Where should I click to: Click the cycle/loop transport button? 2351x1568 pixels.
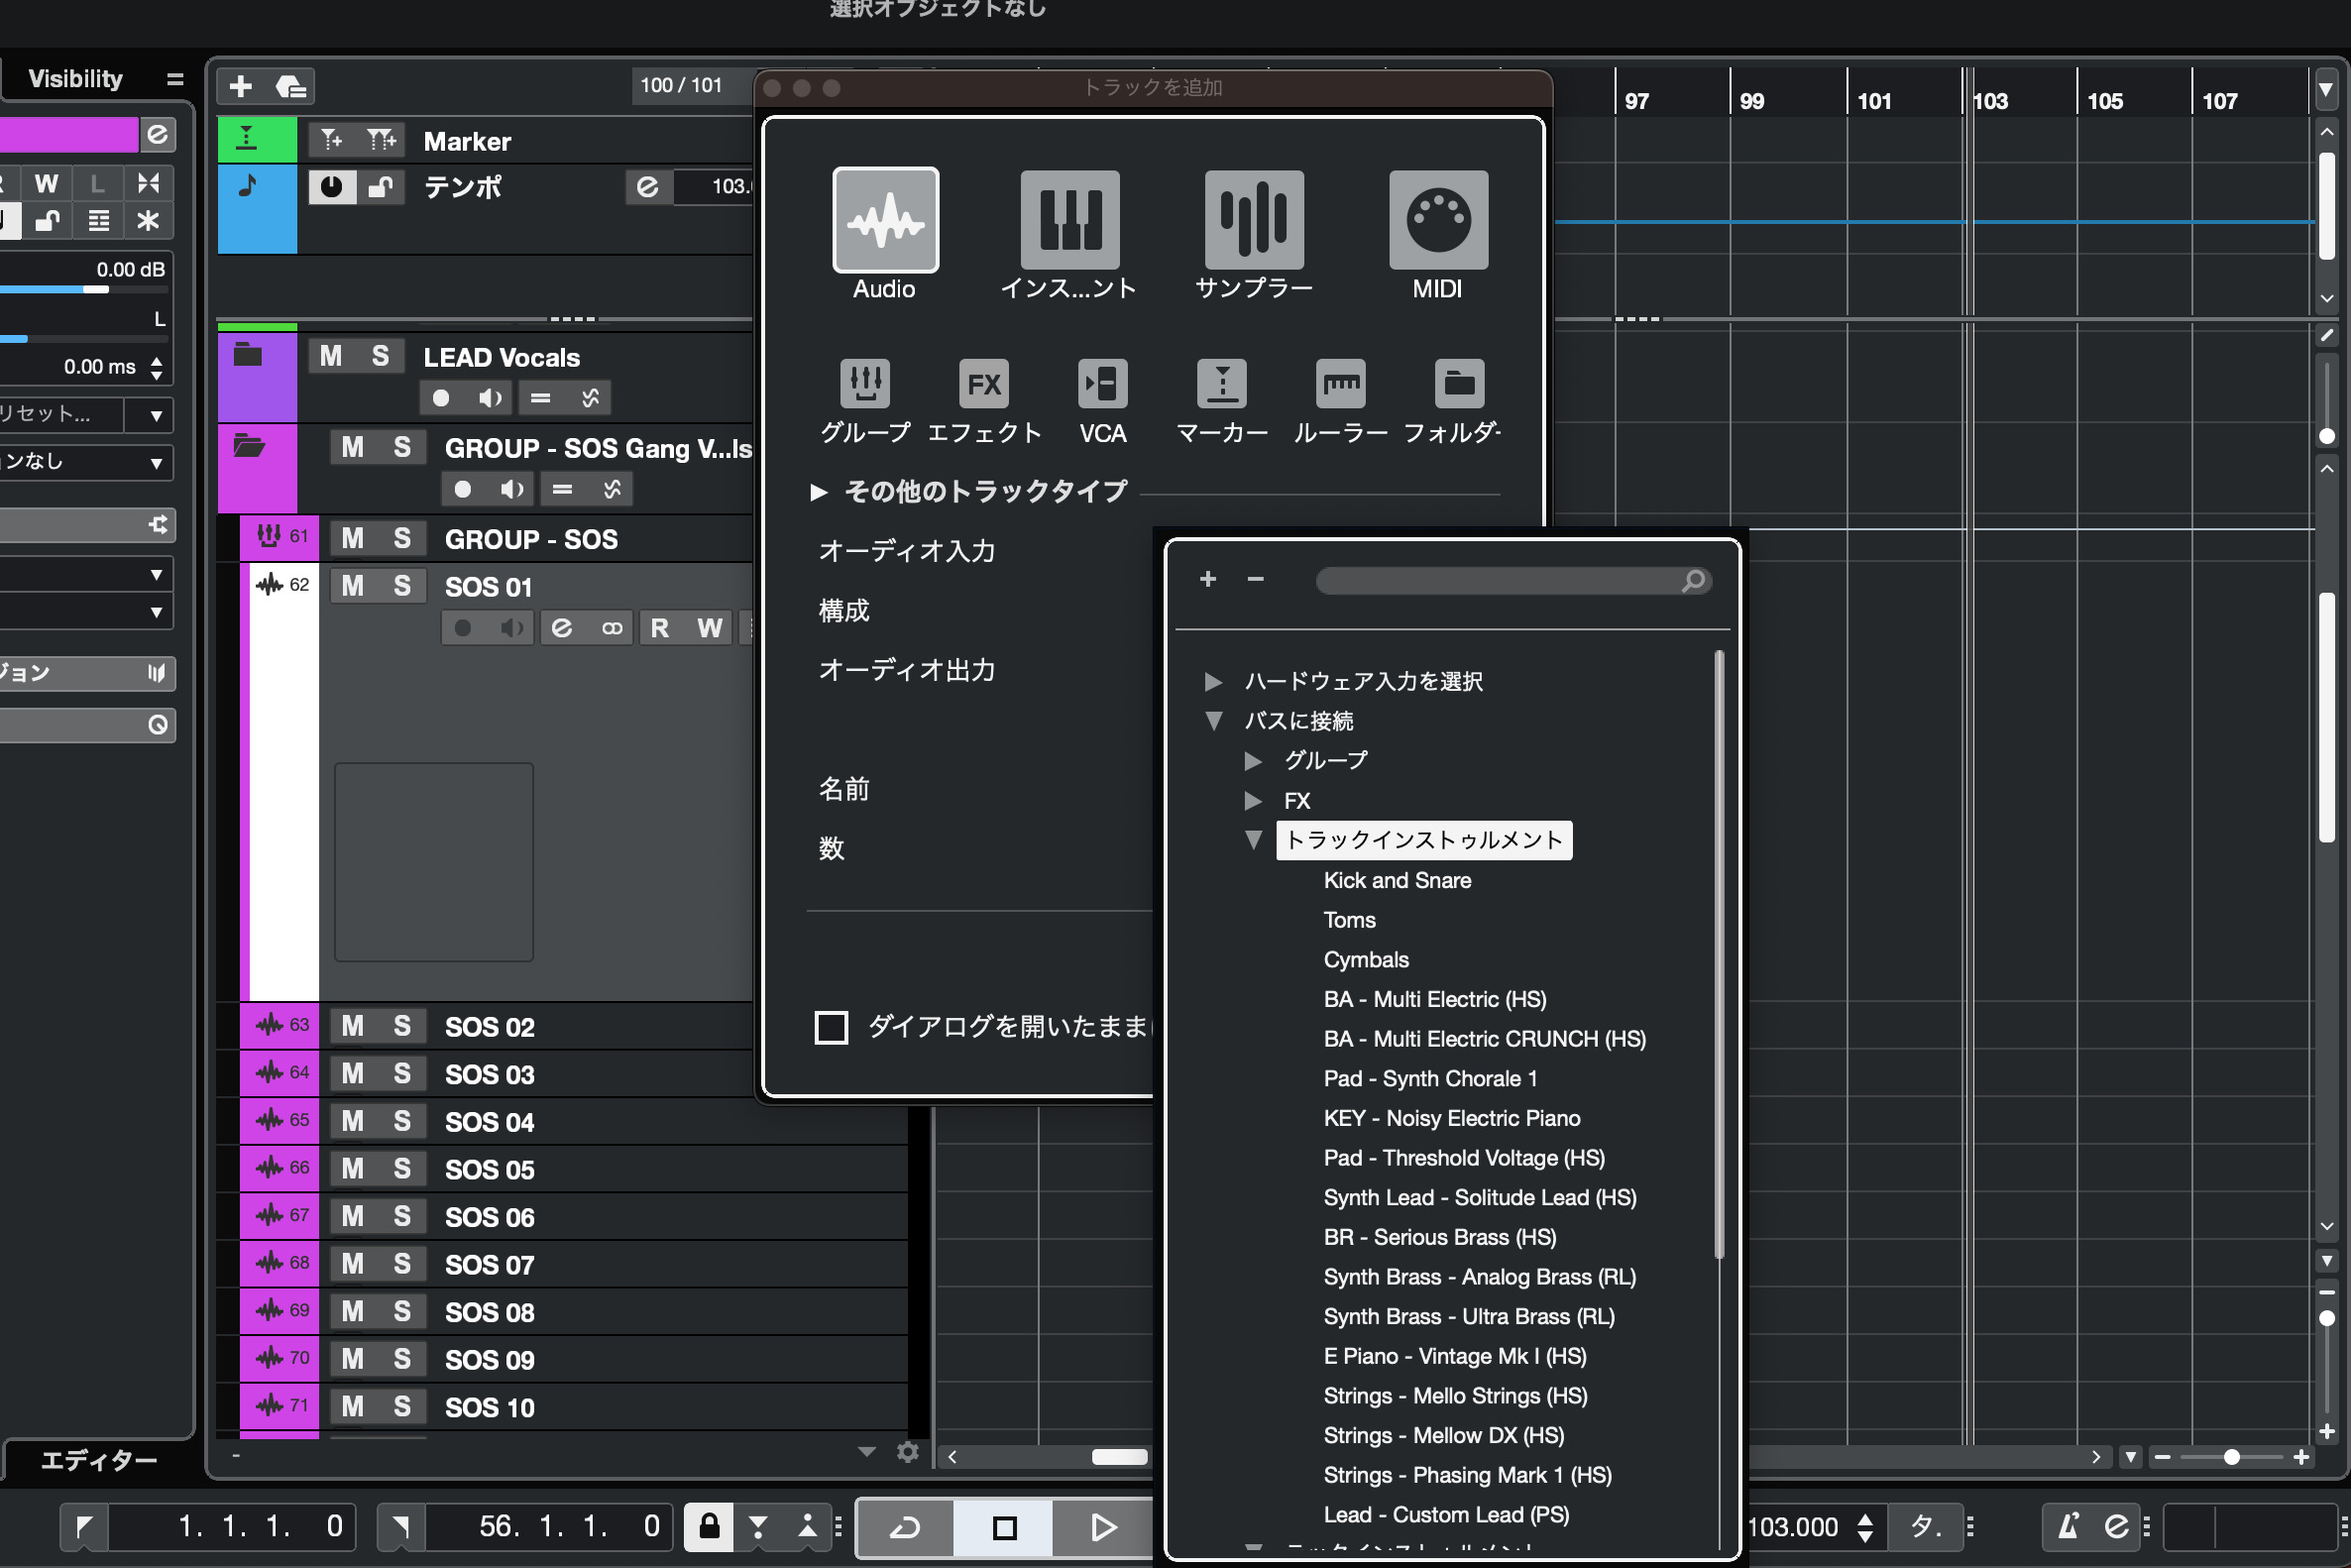[905, 1526]
